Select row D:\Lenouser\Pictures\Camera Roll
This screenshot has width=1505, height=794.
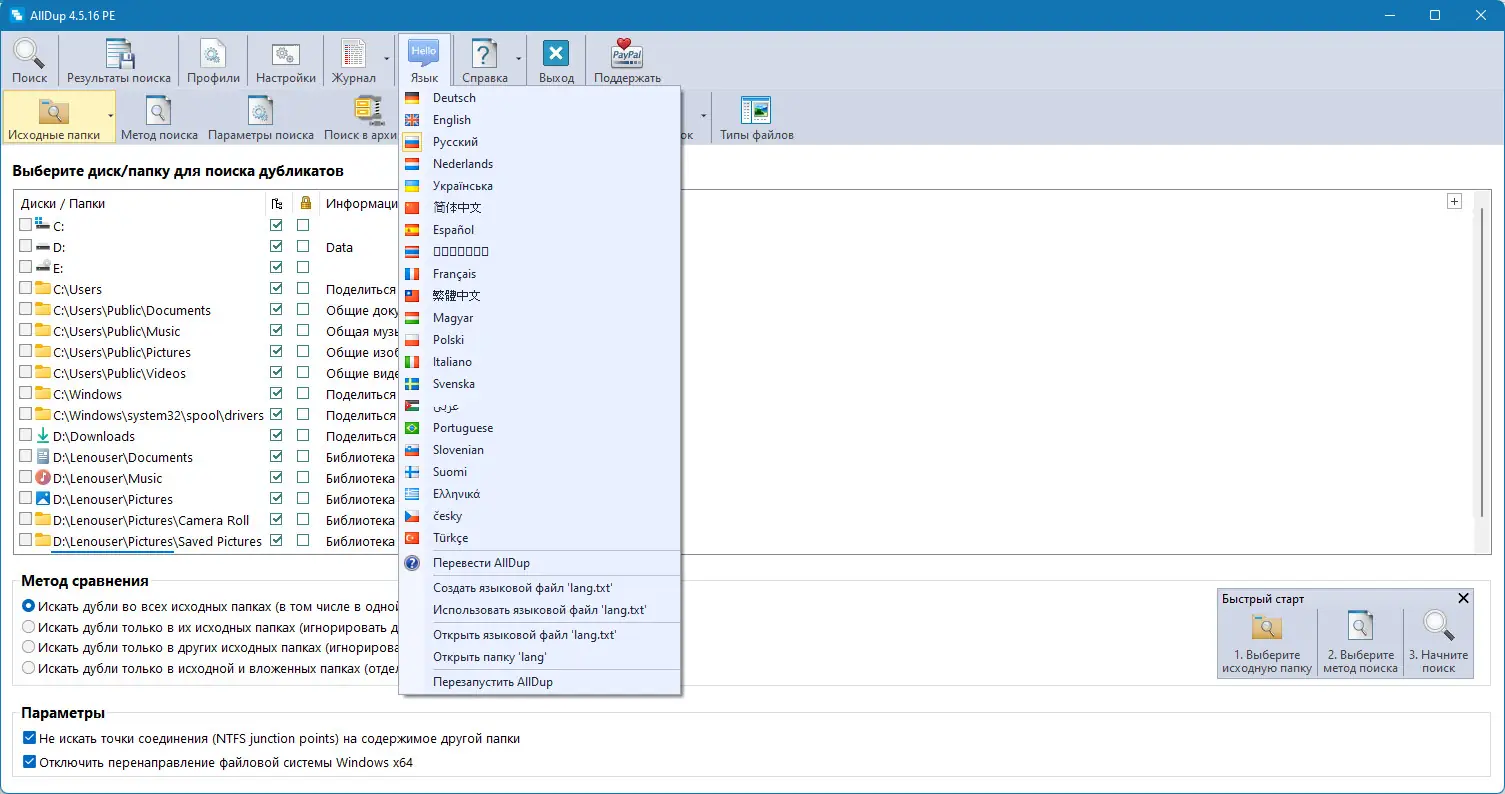click(x=151, y=520)
